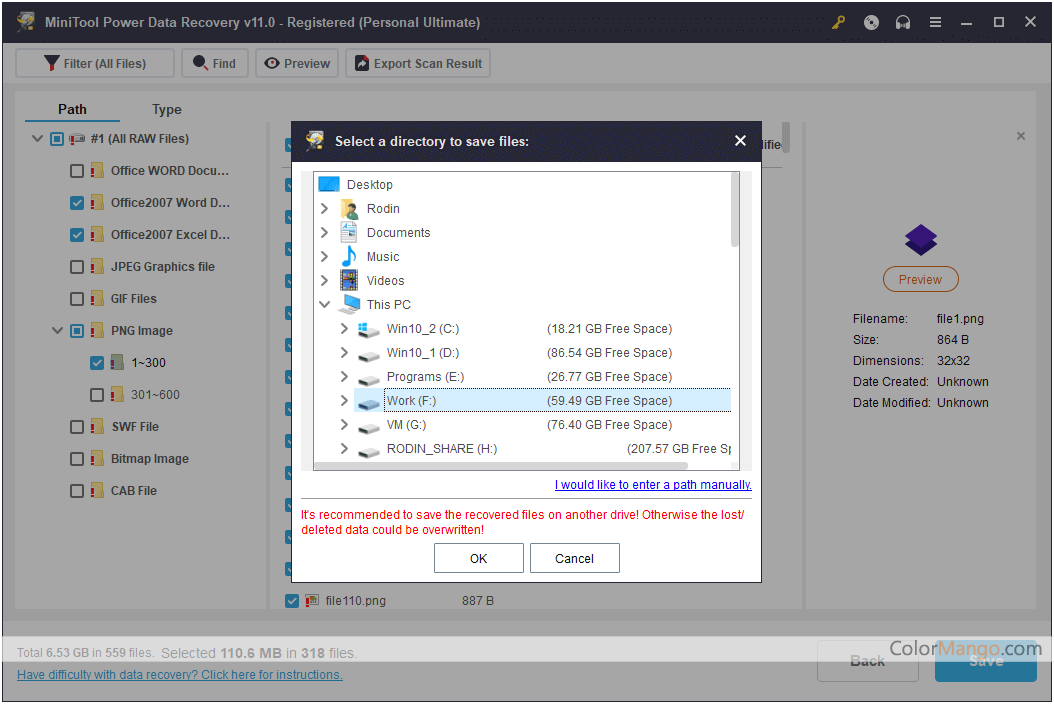This screenshot has width=1054, height=705.
Task: Click the OK button in the dialog
Action: (478, 558)
